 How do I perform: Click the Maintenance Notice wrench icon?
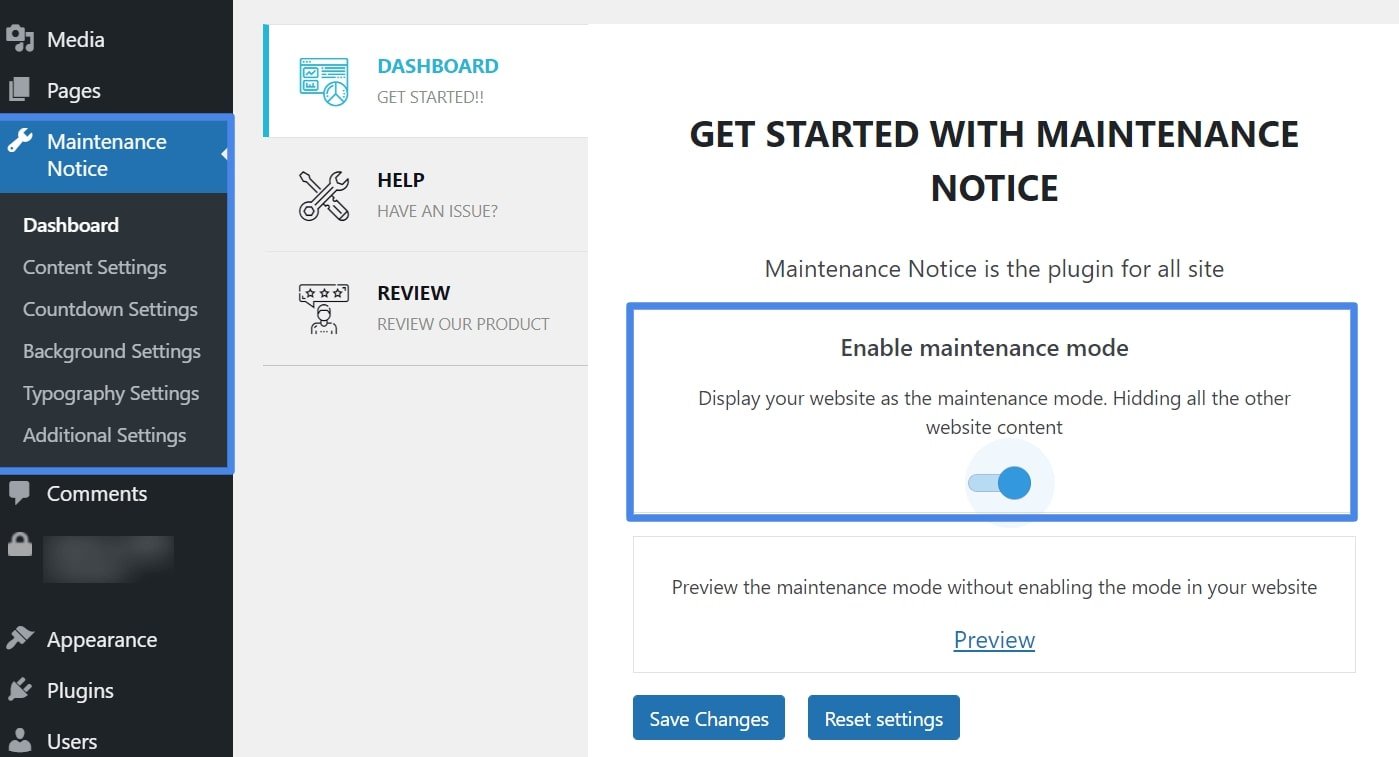tap(20, 142)
